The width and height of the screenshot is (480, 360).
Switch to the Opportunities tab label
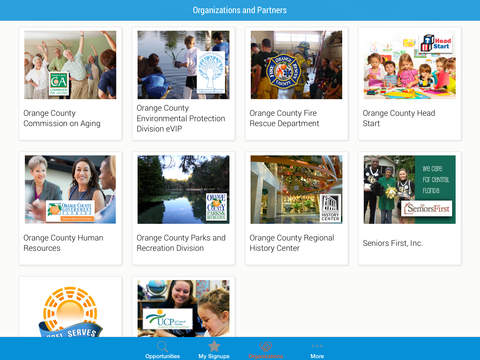162,356
